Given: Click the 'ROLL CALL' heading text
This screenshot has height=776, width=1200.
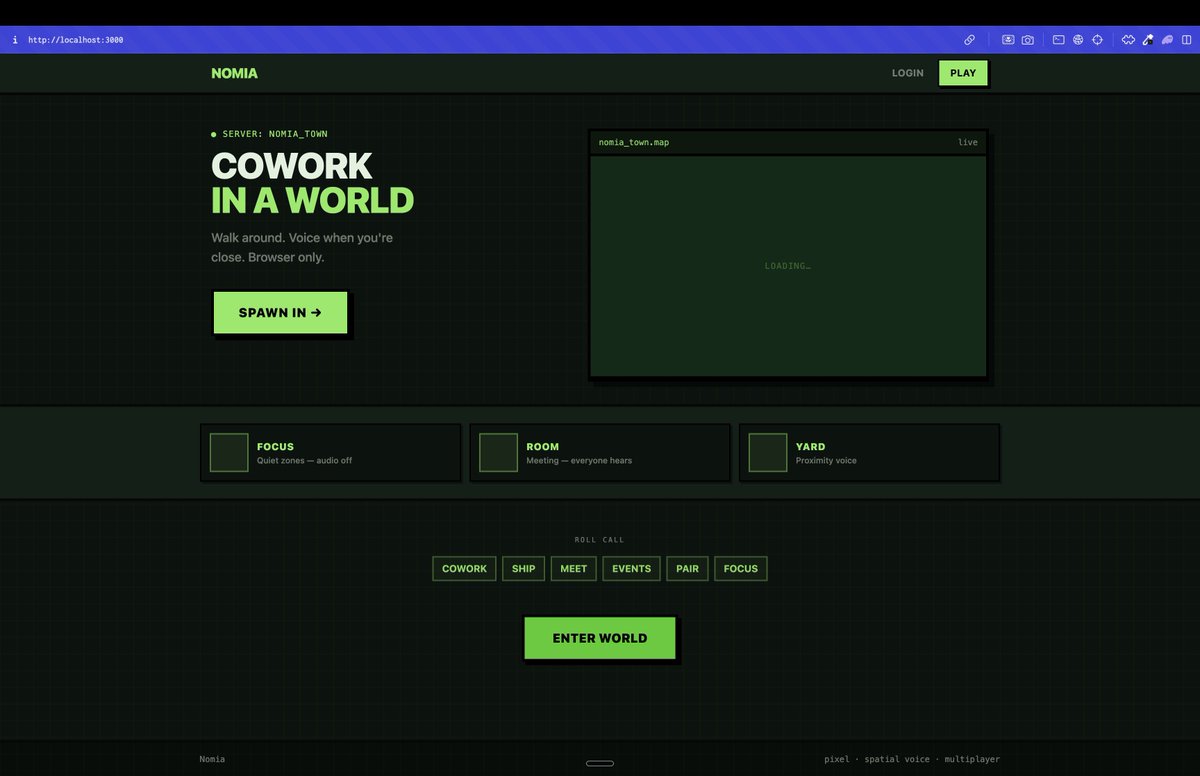Looking at the screenshot, I should (x=600, y=540).
